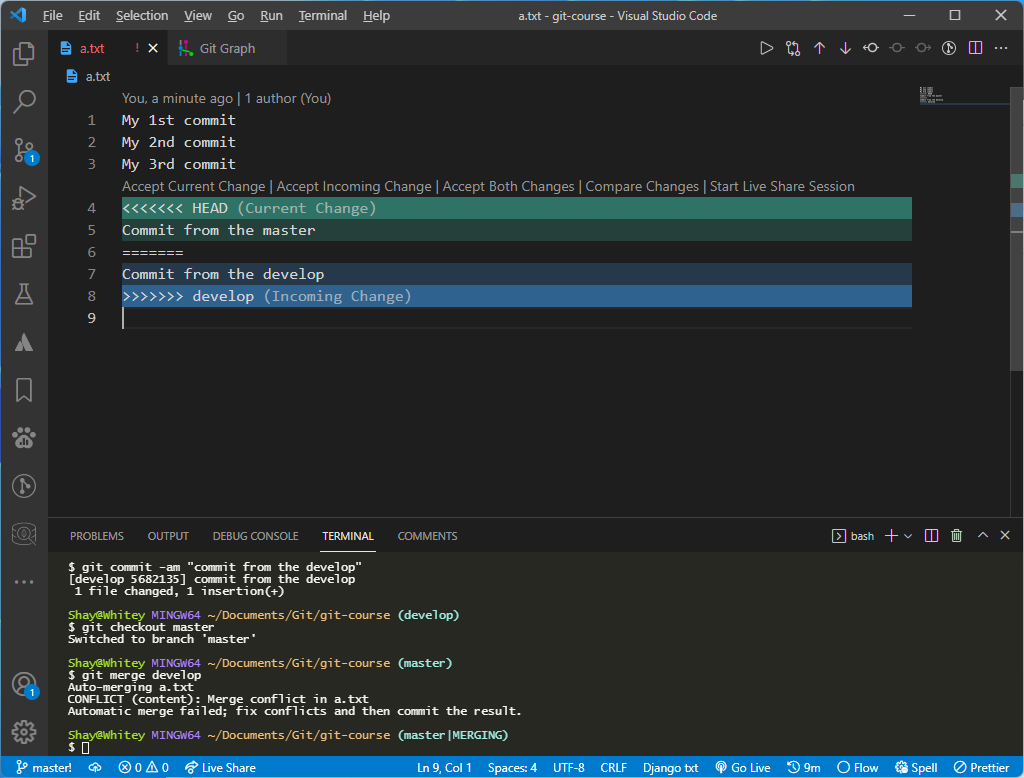Viewport: 1024px width, 778px height.
Task: Open the Testing beaker icon
Action: (x=24, y=295)
